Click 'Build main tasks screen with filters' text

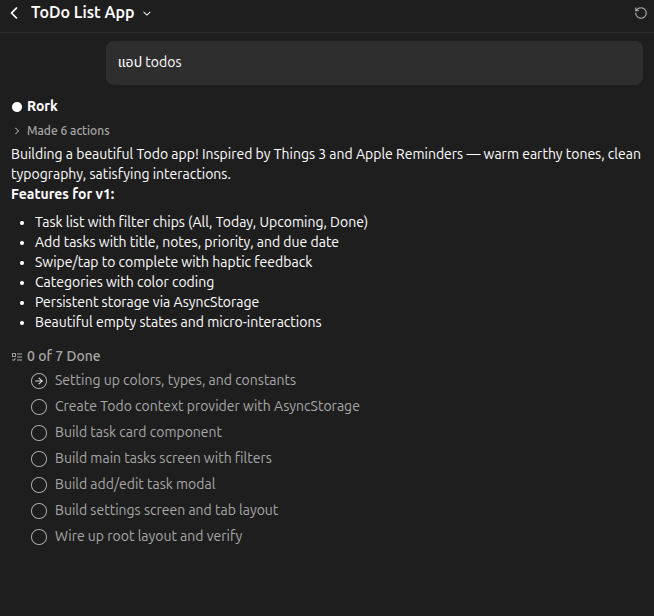point(163,458)
